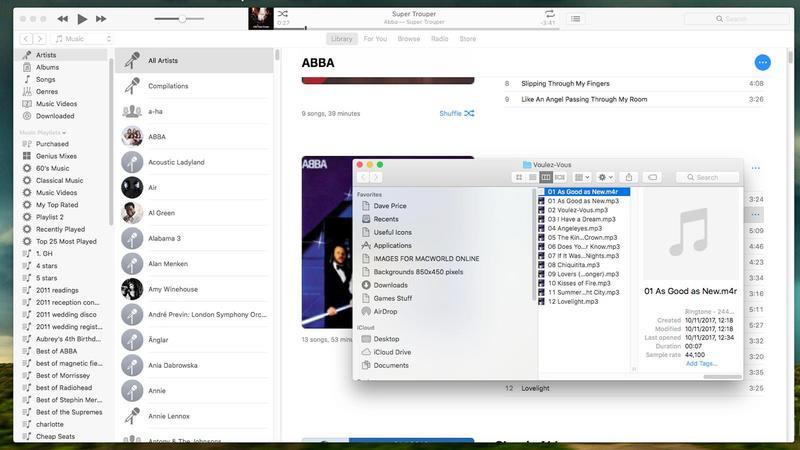Select All Artists in the artist list
This screenshot has width=800, height=450.
(194, 60)
